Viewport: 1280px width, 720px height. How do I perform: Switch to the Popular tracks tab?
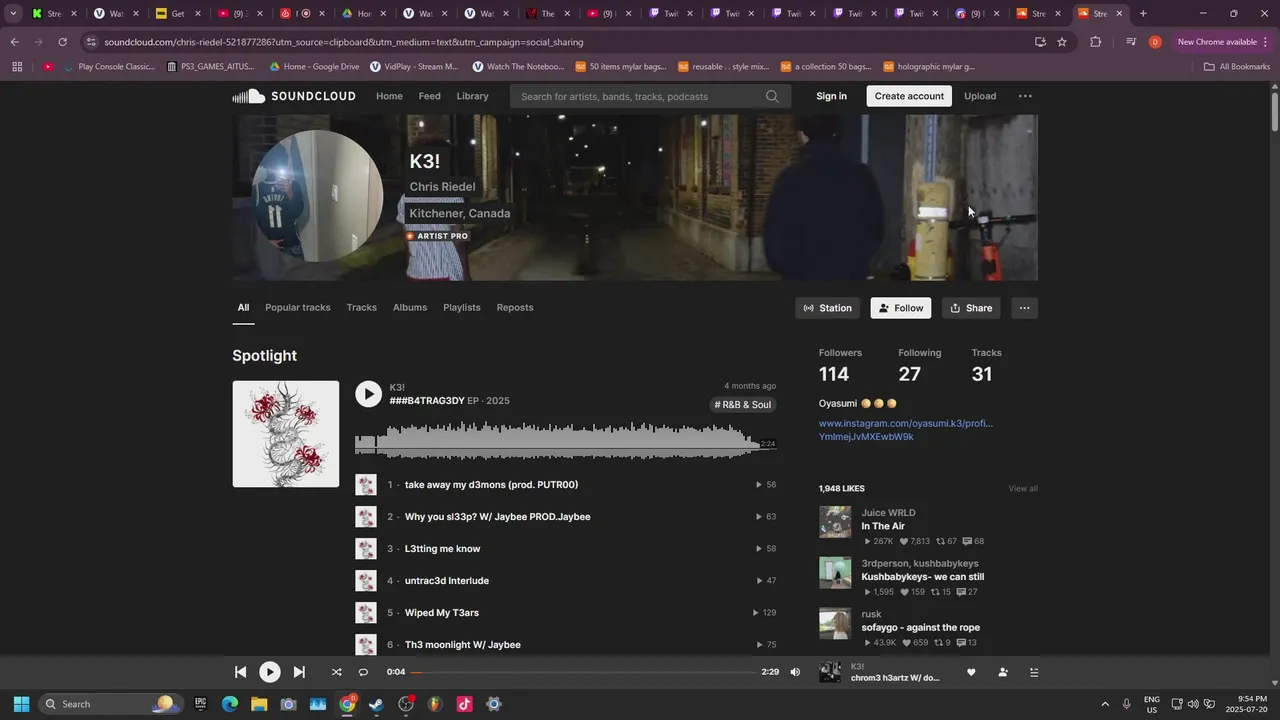coord(298,307)
